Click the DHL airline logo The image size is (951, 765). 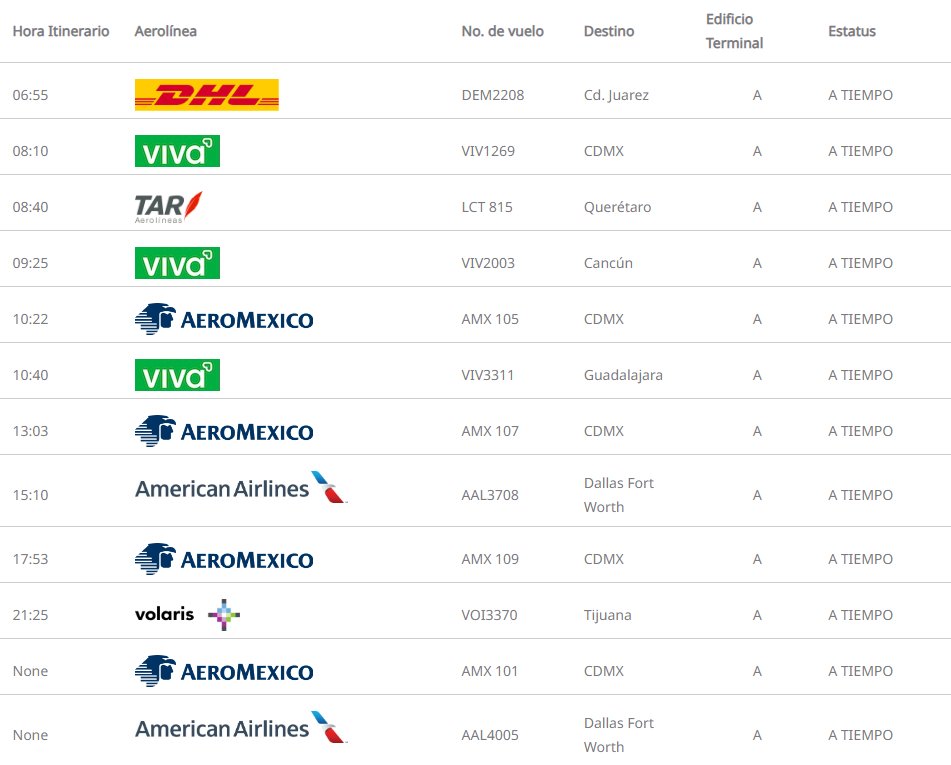[x=206, y=95]
